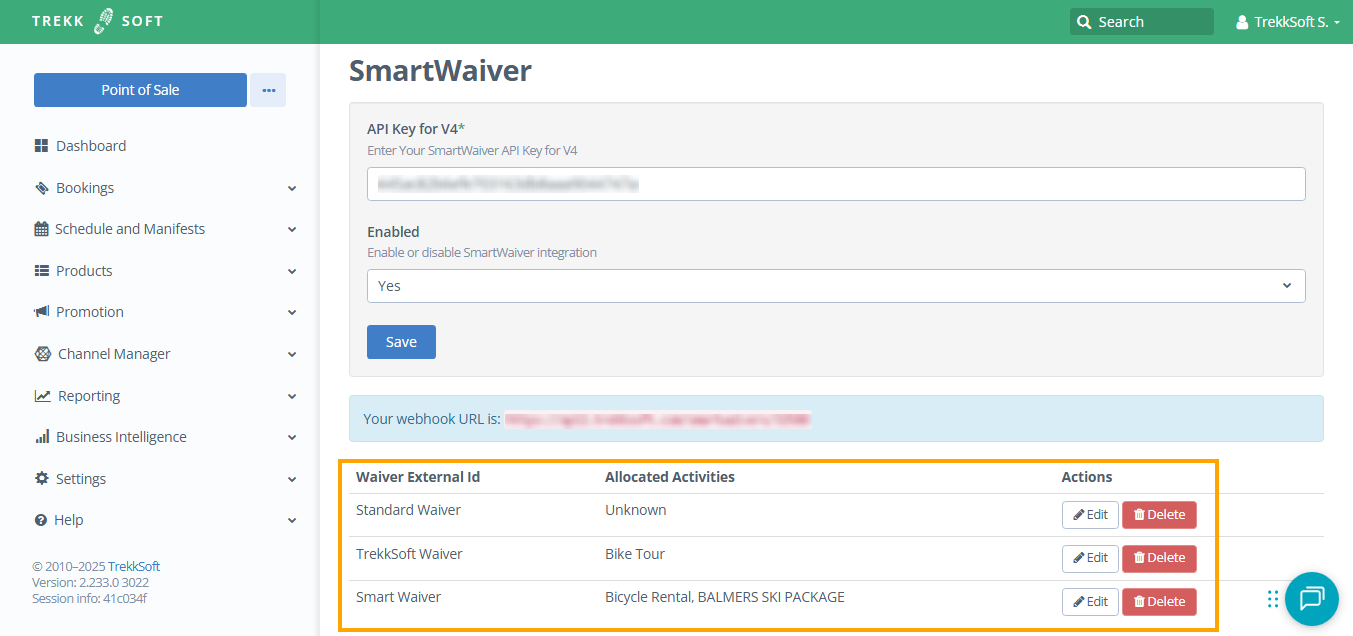Open the Enabled Yes dropdown

coord(835,286)
